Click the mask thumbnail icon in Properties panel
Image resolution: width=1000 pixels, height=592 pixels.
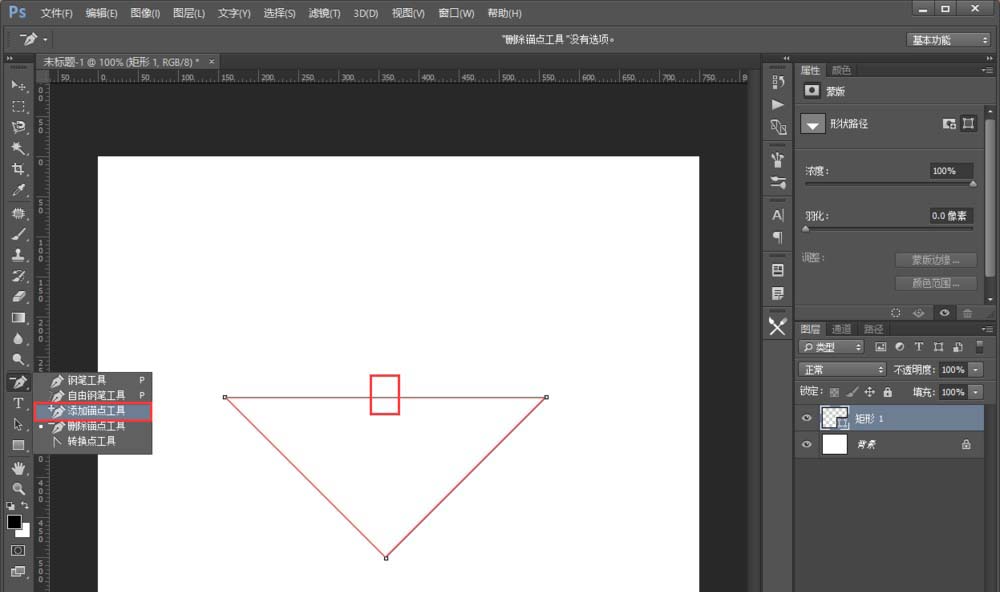click(812, 90)
